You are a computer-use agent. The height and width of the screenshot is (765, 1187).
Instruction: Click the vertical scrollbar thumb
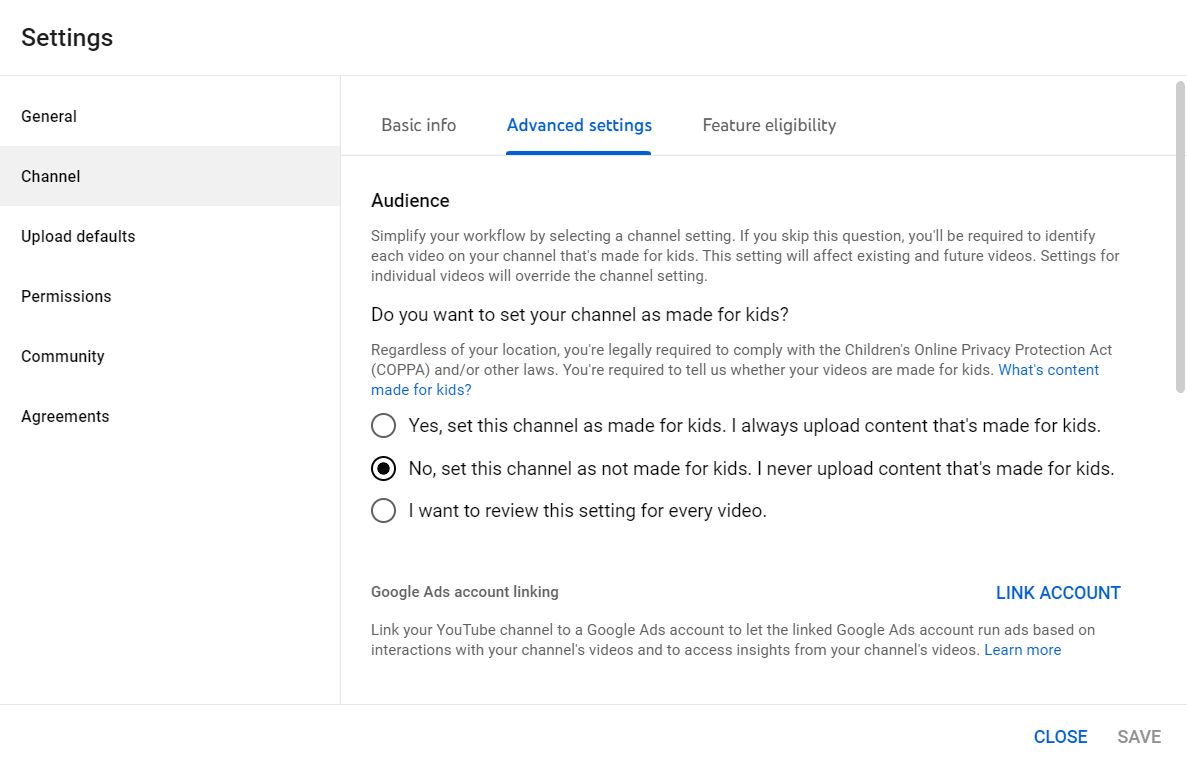pos(1180,238)
